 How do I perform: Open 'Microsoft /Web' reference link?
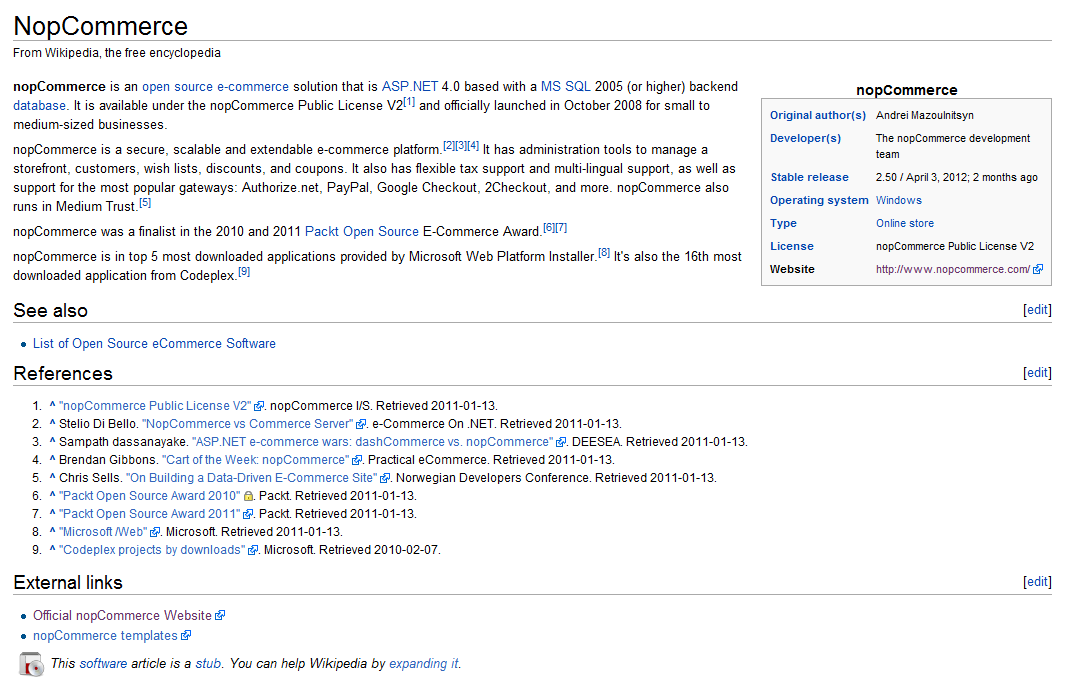click(103, 532)
